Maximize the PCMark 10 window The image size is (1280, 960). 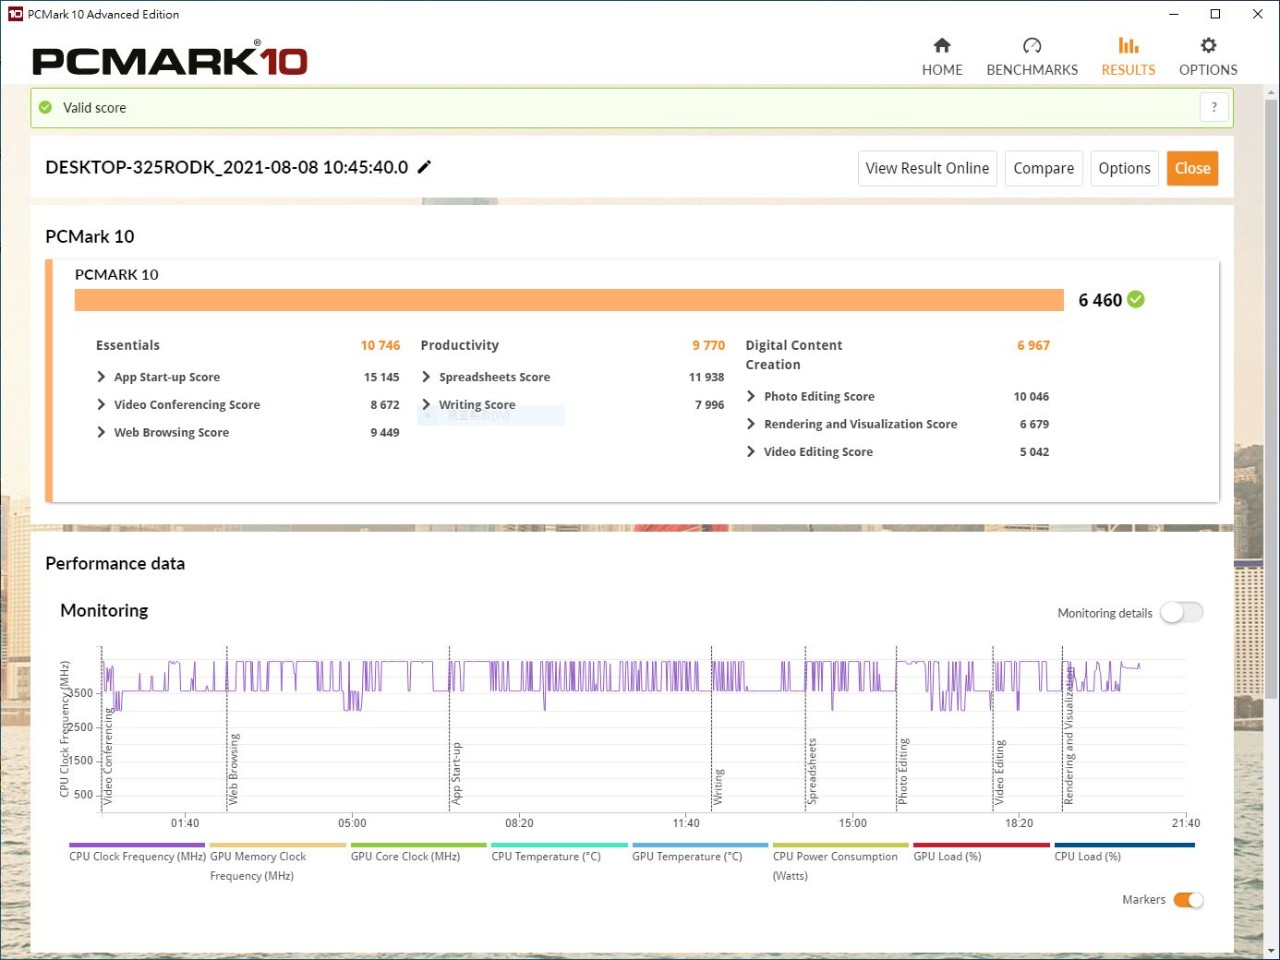click(1215, 14)
